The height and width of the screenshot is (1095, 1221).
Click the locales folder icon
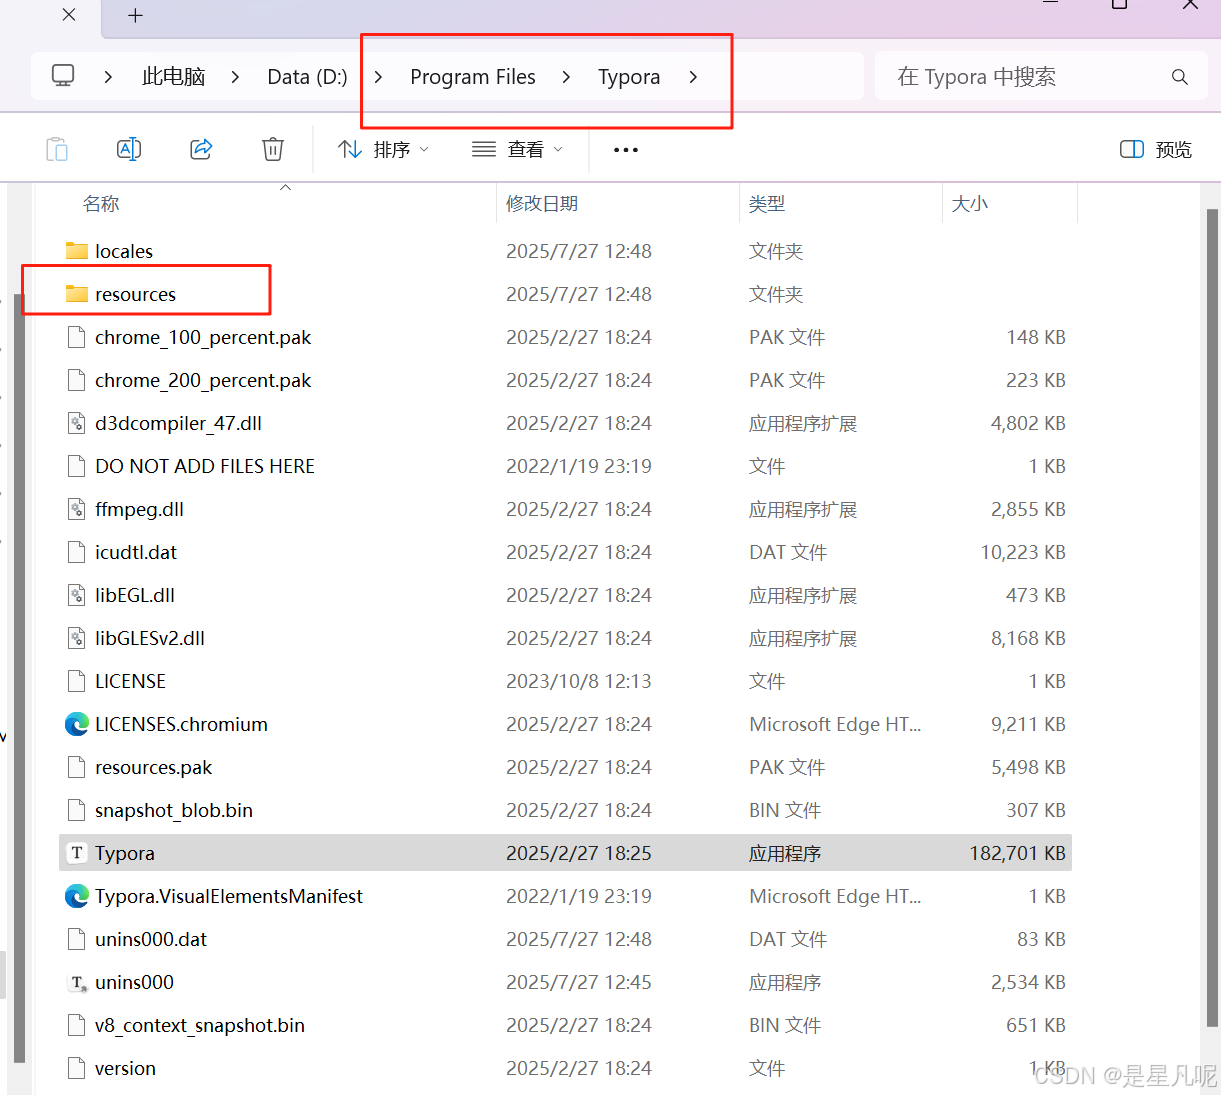[x=77, y=251]
